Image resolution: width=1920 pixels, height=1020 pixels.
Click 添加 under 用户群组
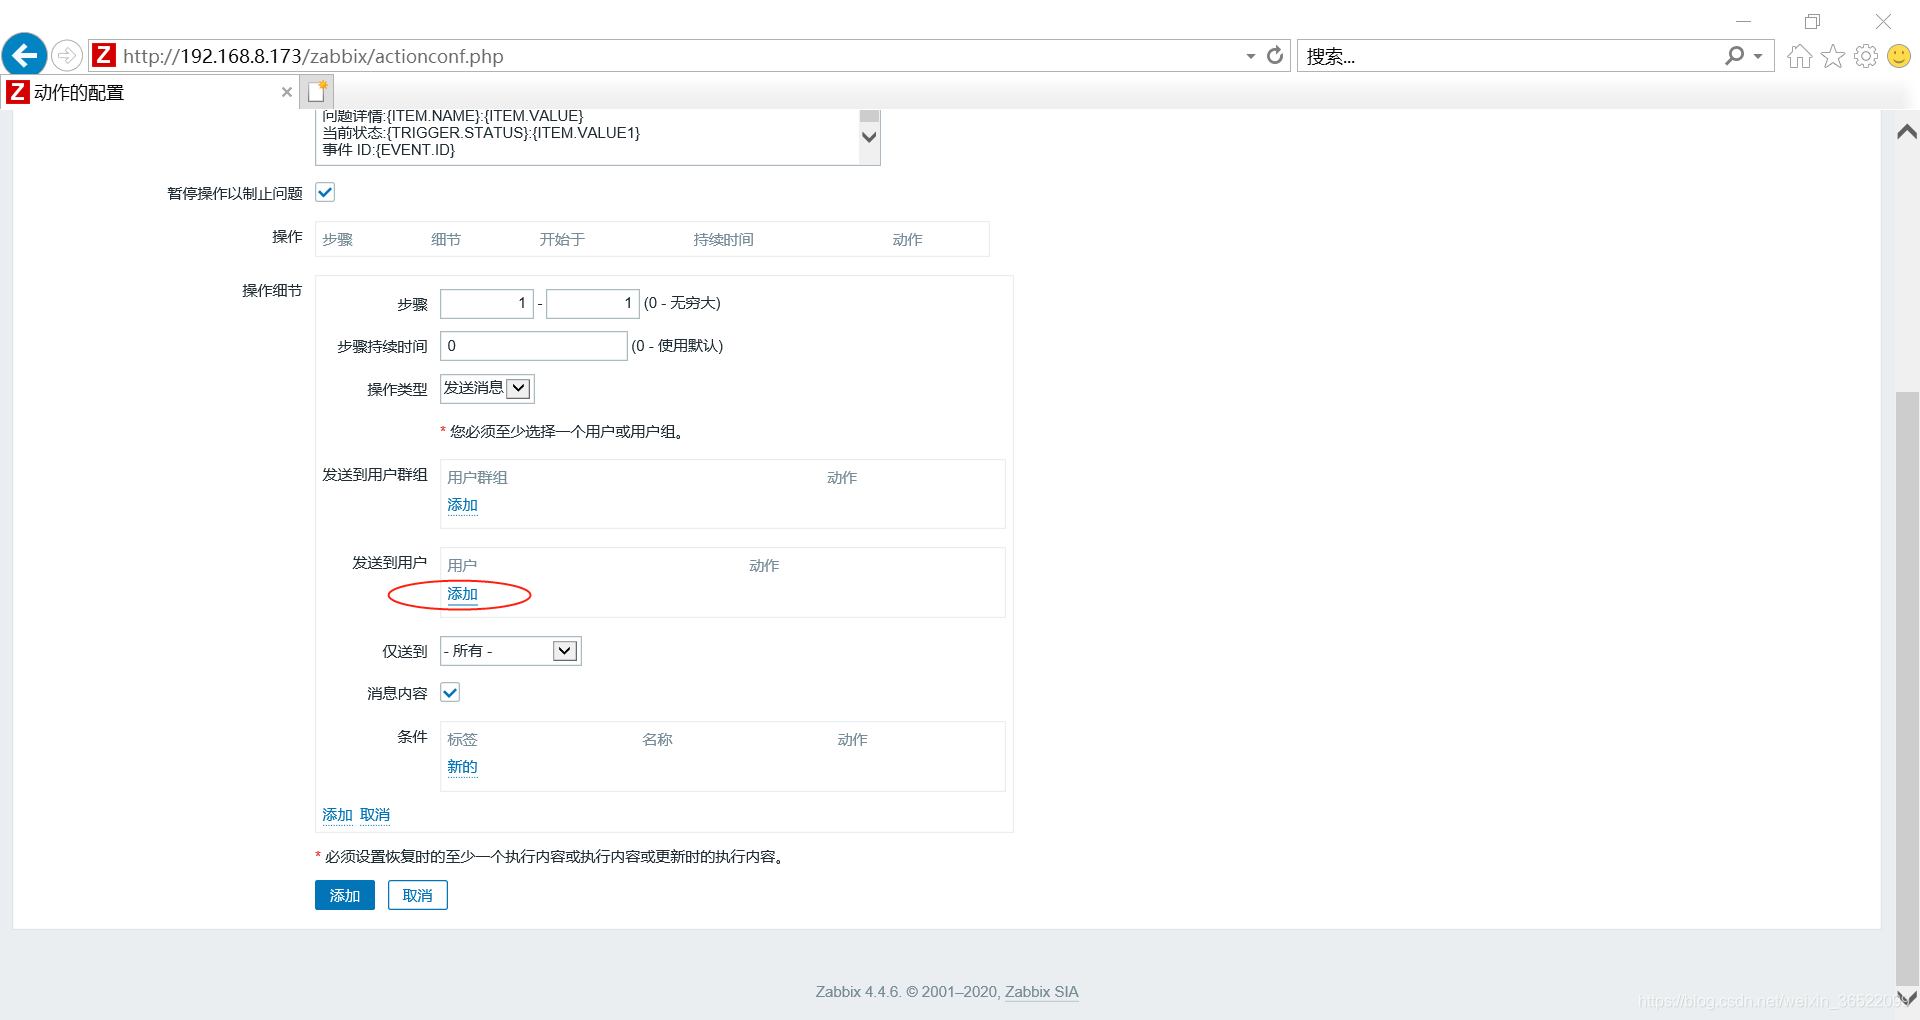coord(462,505)
